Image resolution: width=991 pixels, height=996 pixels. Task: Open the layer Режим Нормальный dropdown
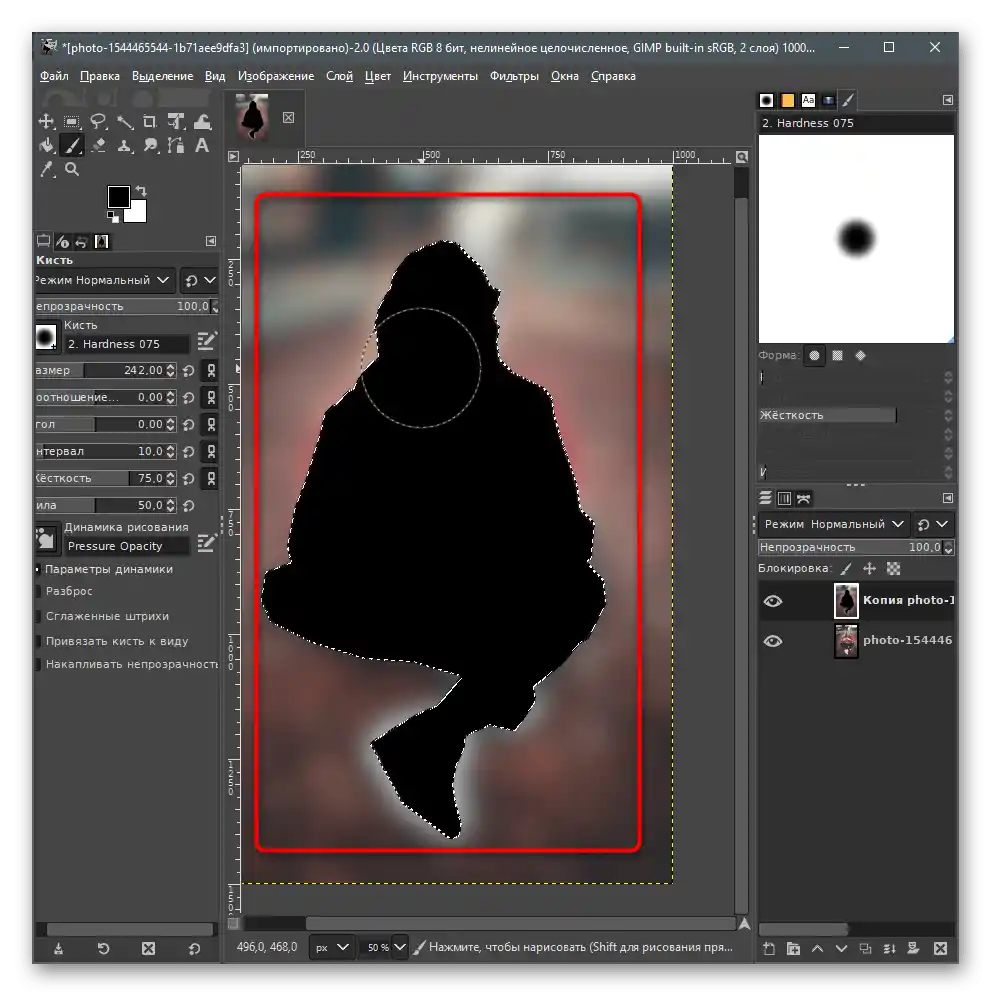pos(833,524)
